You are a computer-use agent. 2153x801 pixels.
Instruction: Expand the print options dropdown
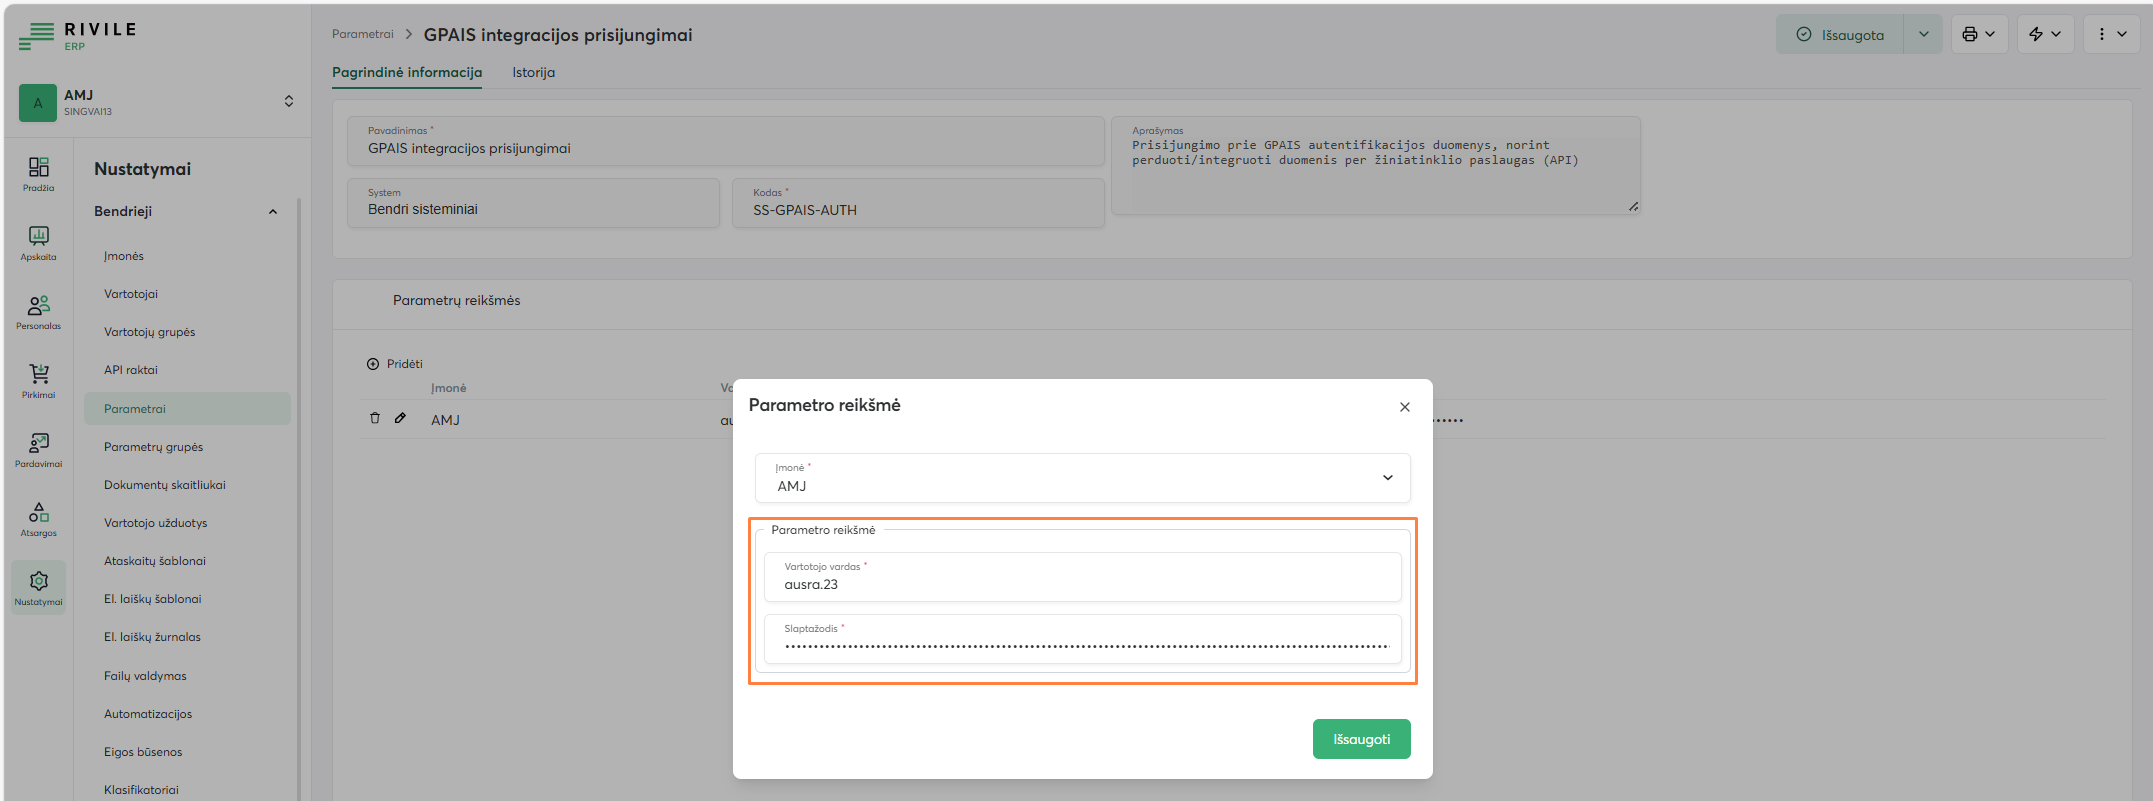pos(1978,35)
